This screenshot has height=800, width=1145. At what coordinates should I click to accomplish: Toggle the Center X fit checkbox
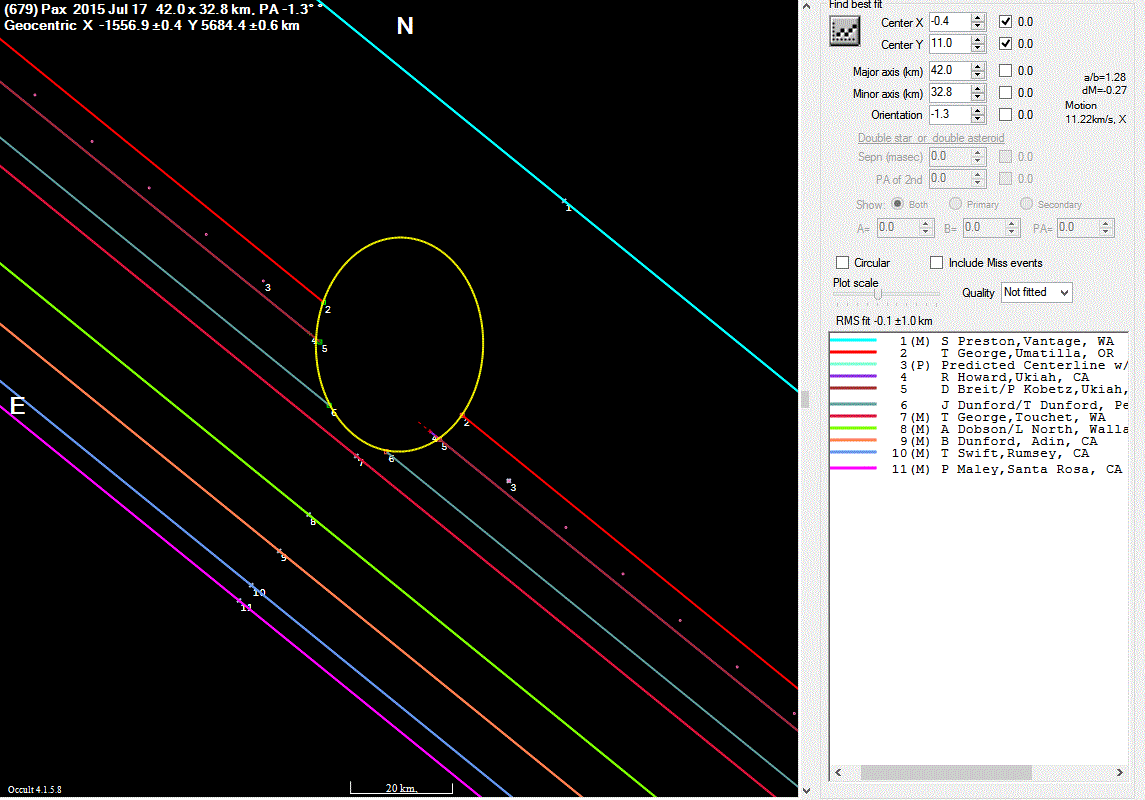point(1006,22)
